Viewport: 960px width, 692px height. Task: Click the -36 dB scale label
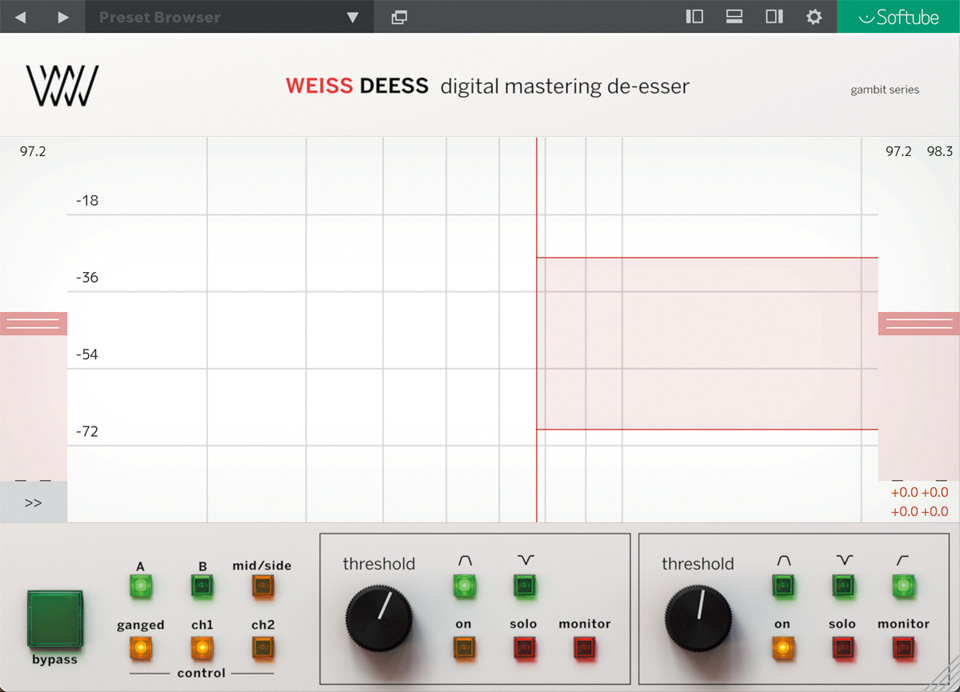[87, 277]
